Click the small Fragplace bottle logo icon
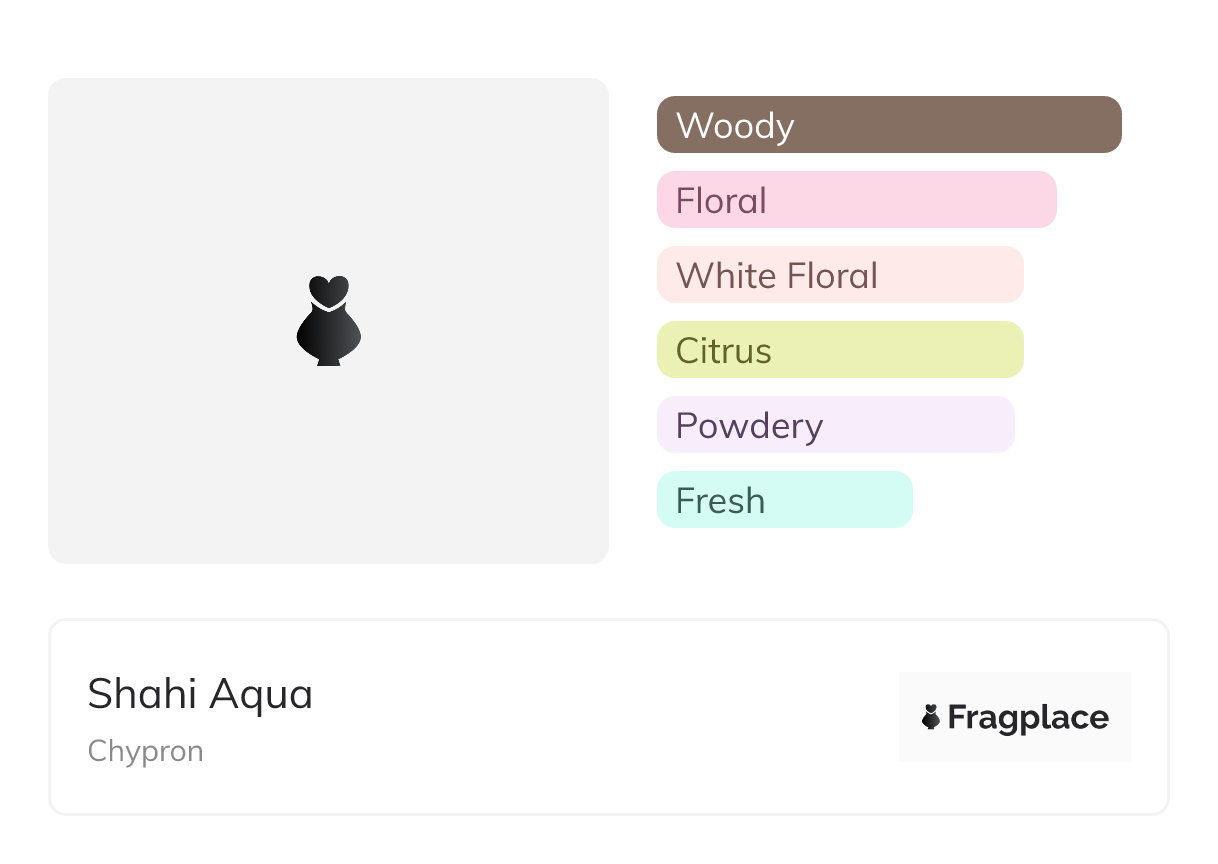The width and height of the screenshot is (1218, 864). coord(931,717)
